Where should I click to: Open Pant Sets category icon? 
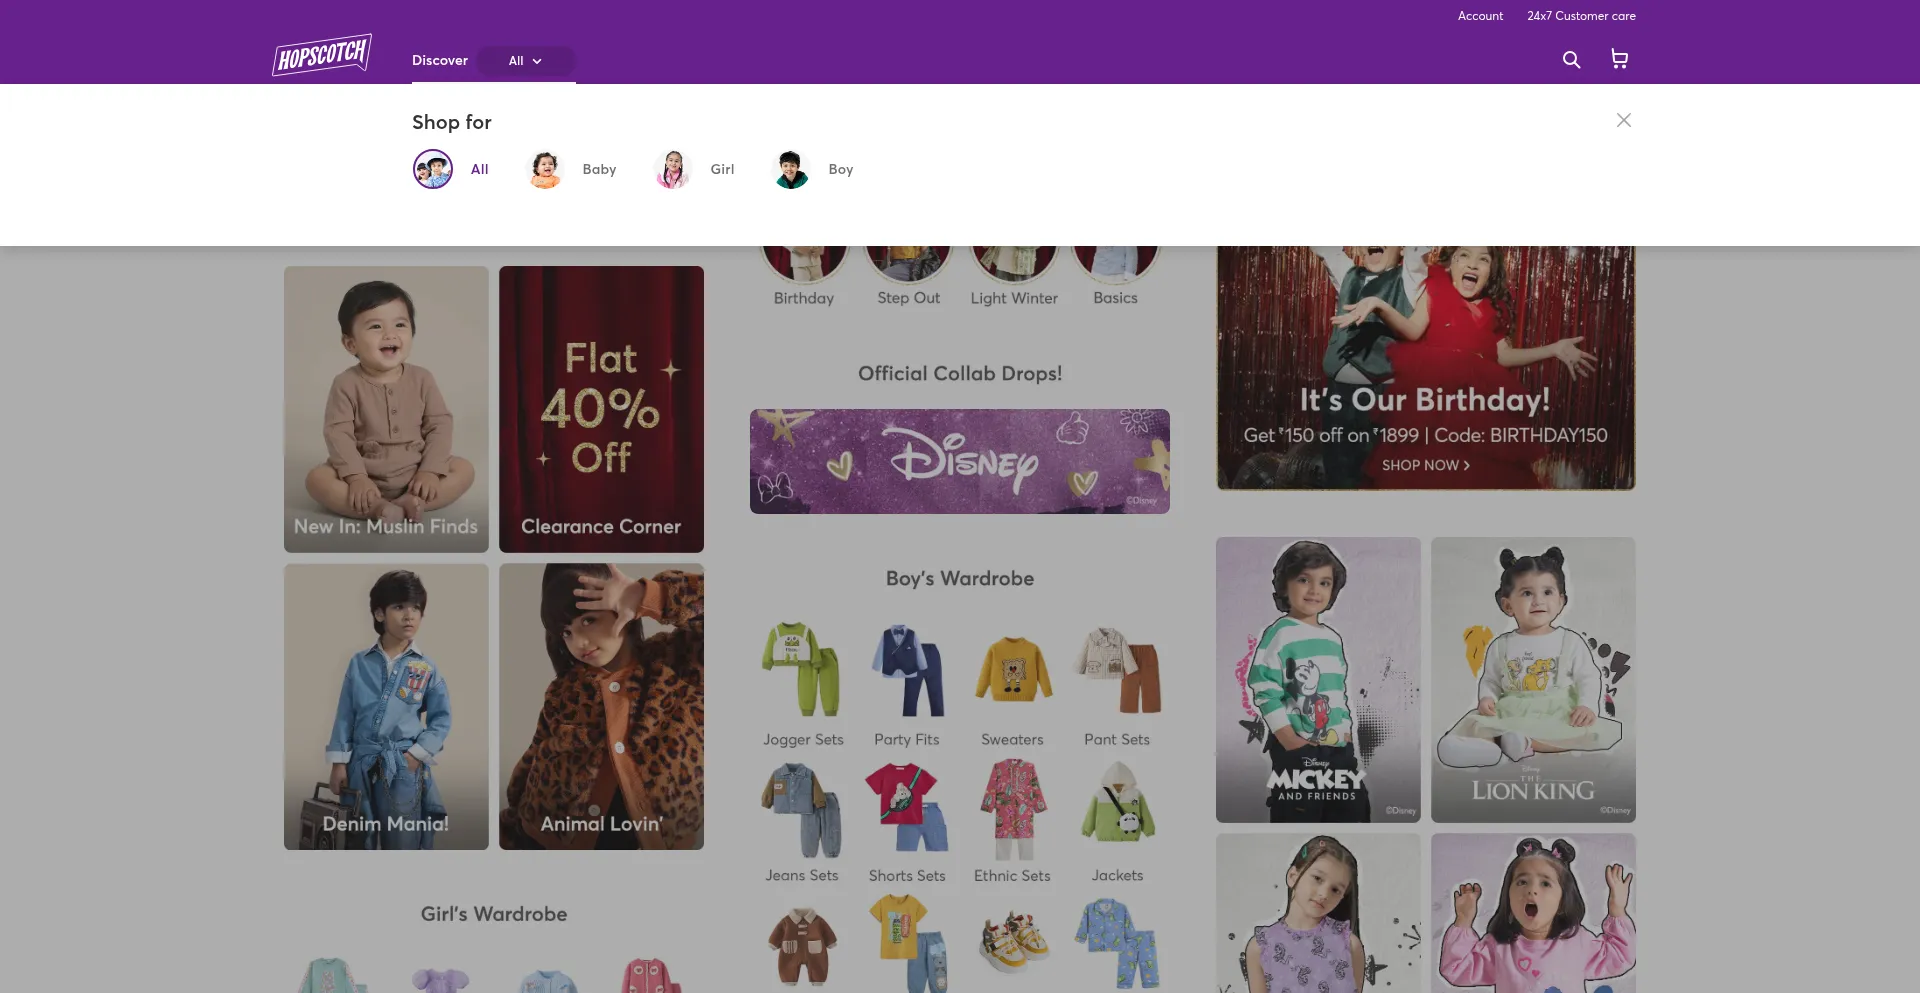click(x=1117, y=669)
